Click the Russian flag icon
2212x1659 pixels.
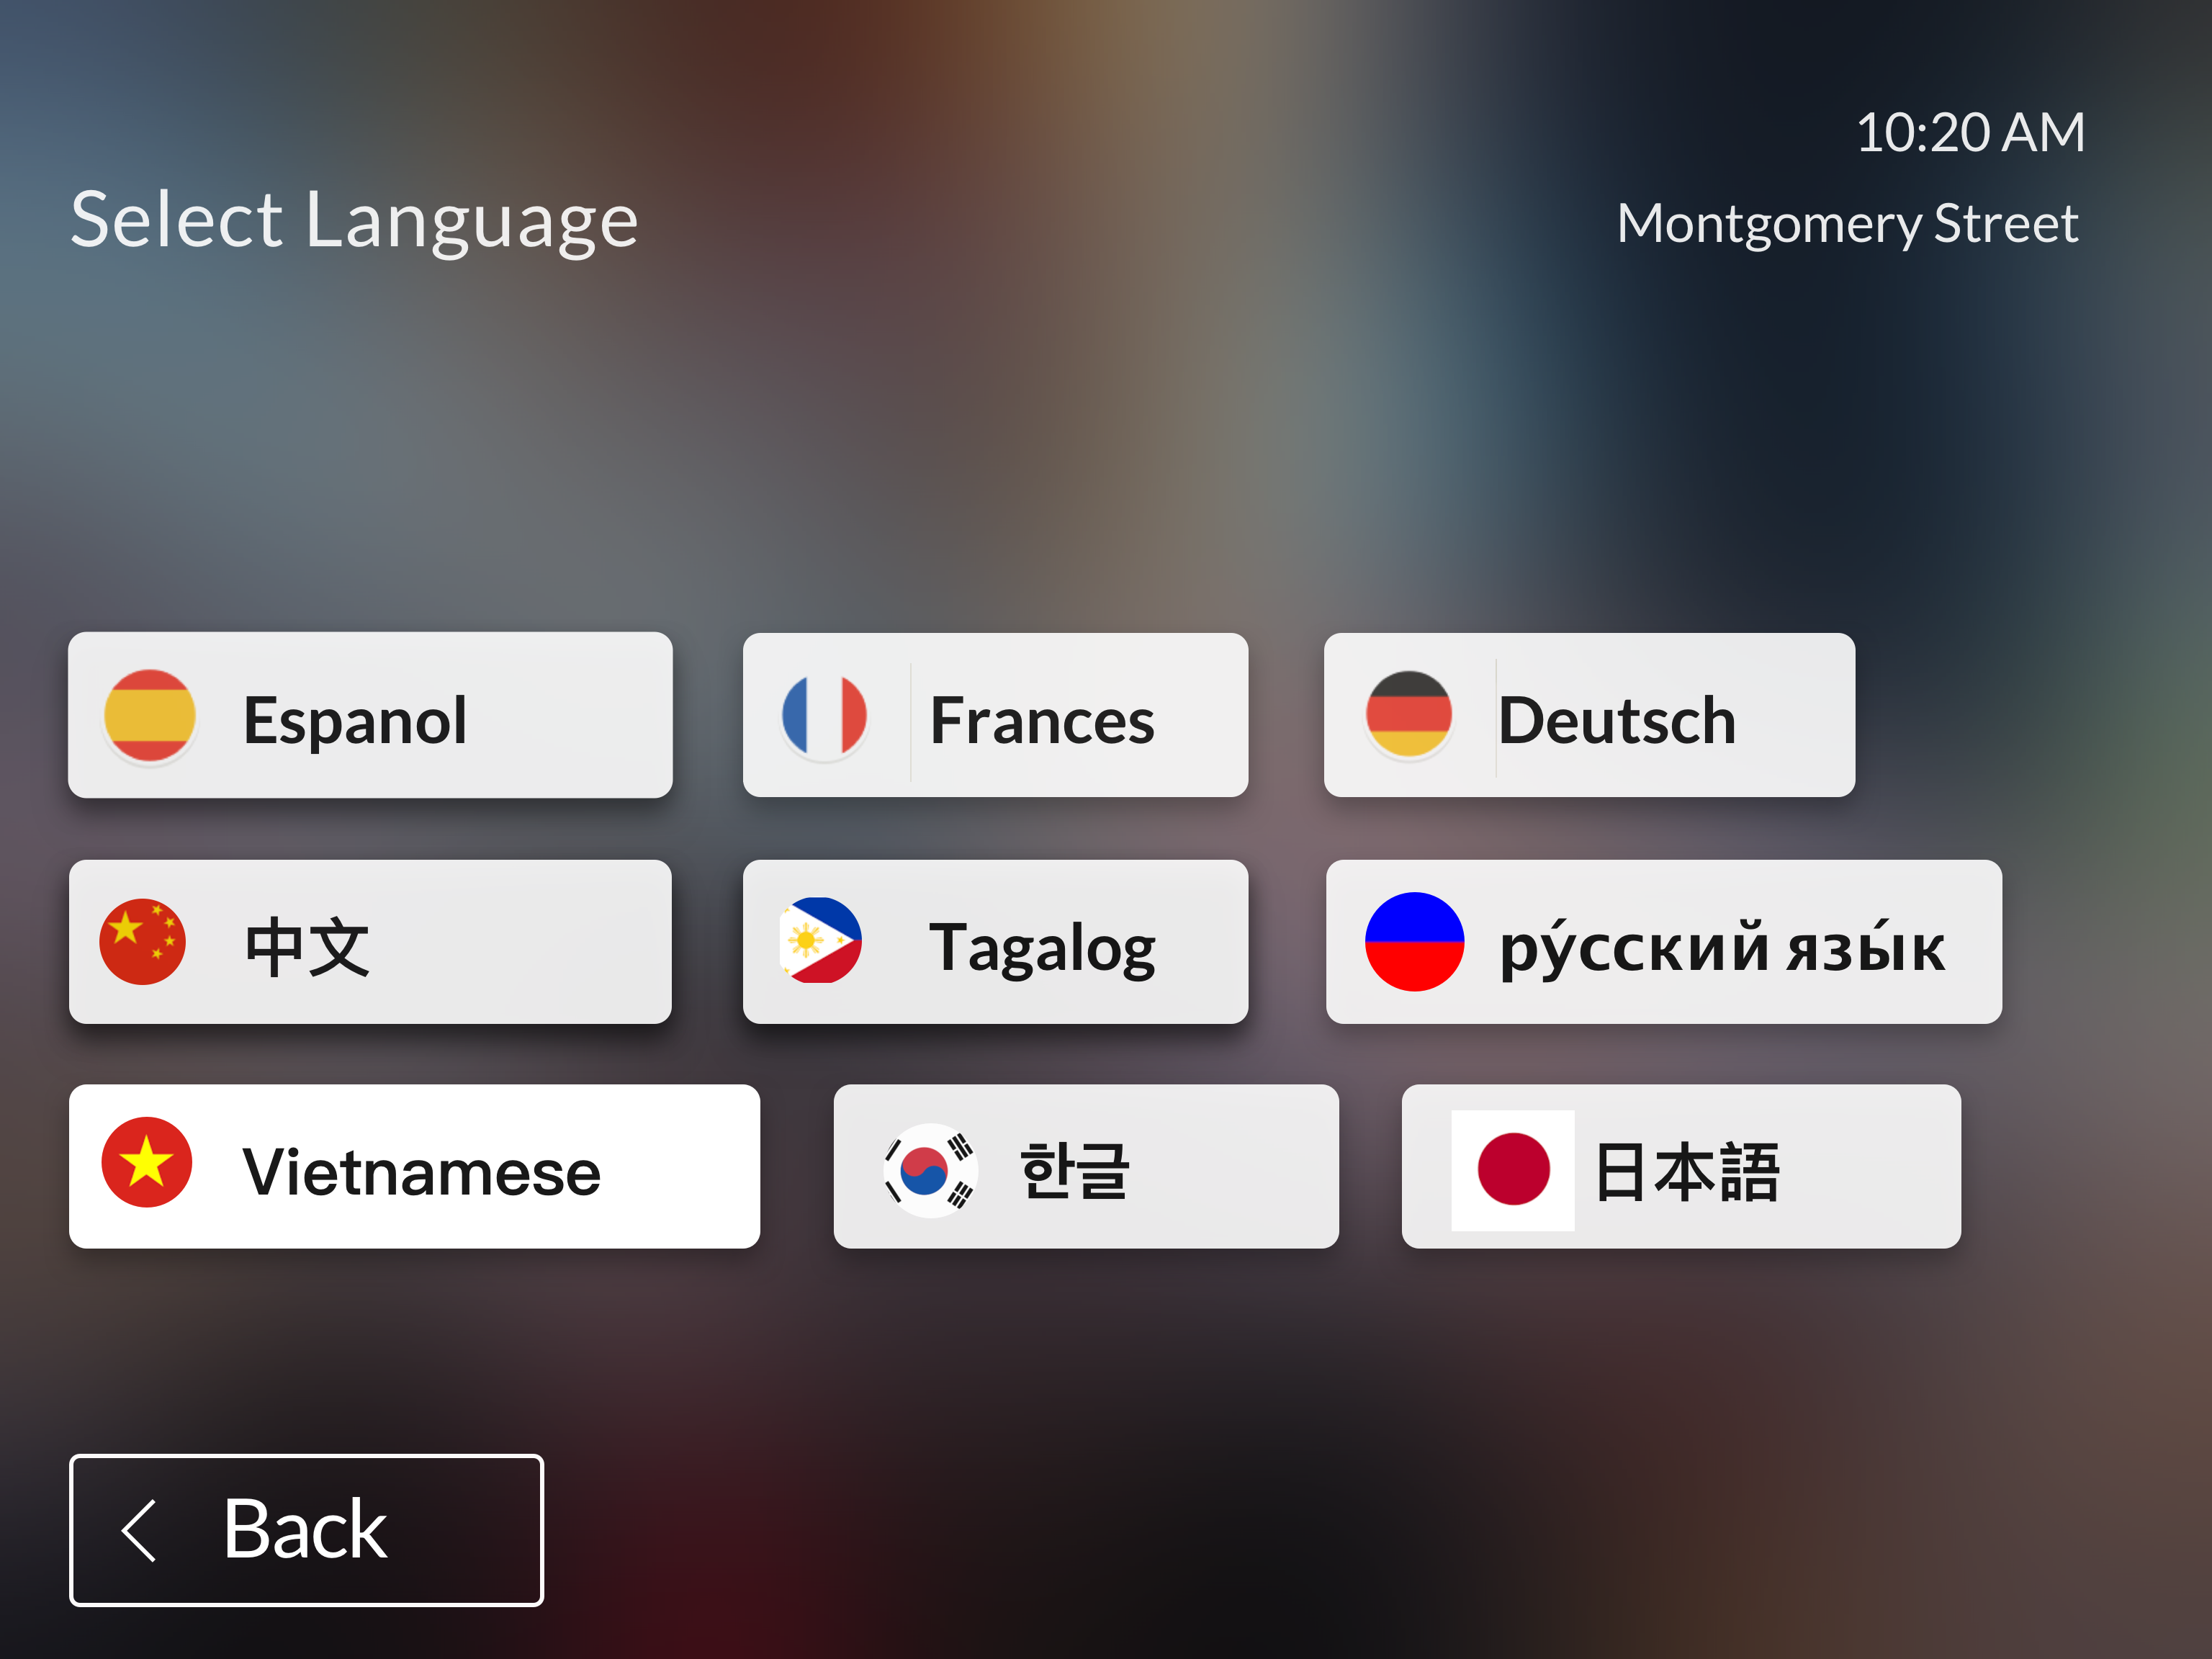point(1414,942)
